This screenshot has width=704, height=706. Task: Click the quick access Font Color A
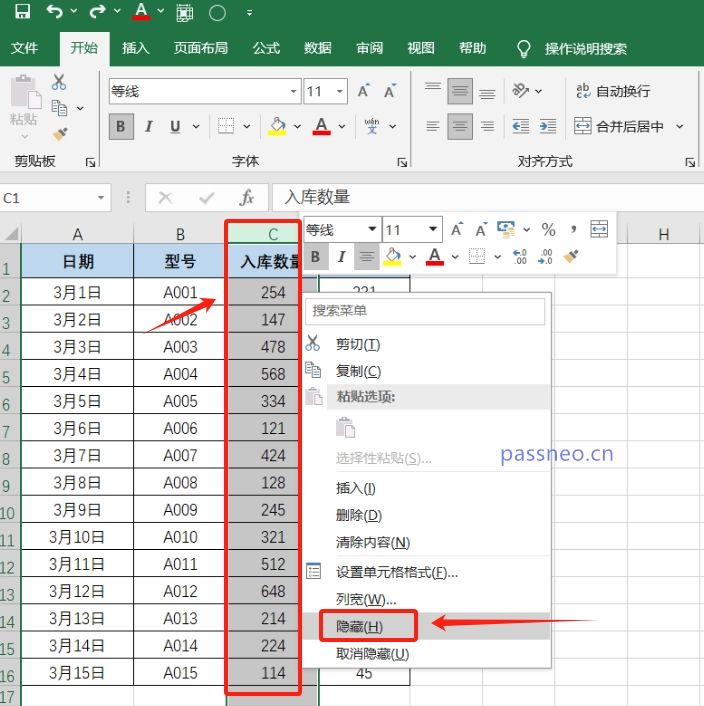(x=141, y=11)
